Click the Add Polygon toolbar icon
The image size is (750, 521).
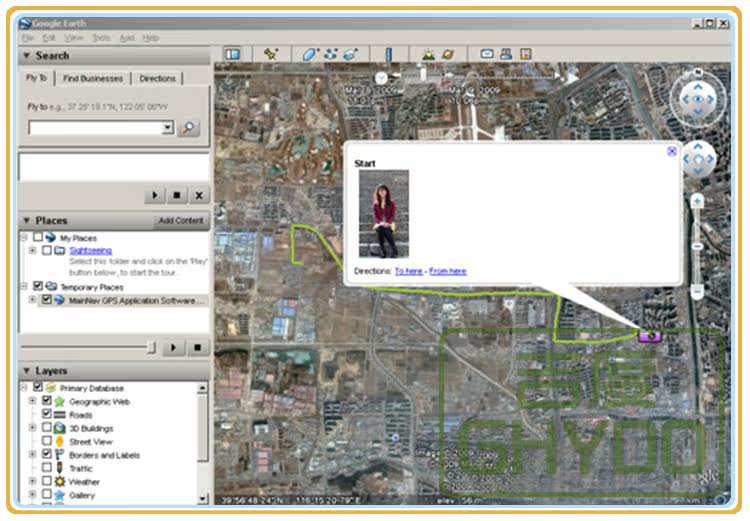(310, 55)
